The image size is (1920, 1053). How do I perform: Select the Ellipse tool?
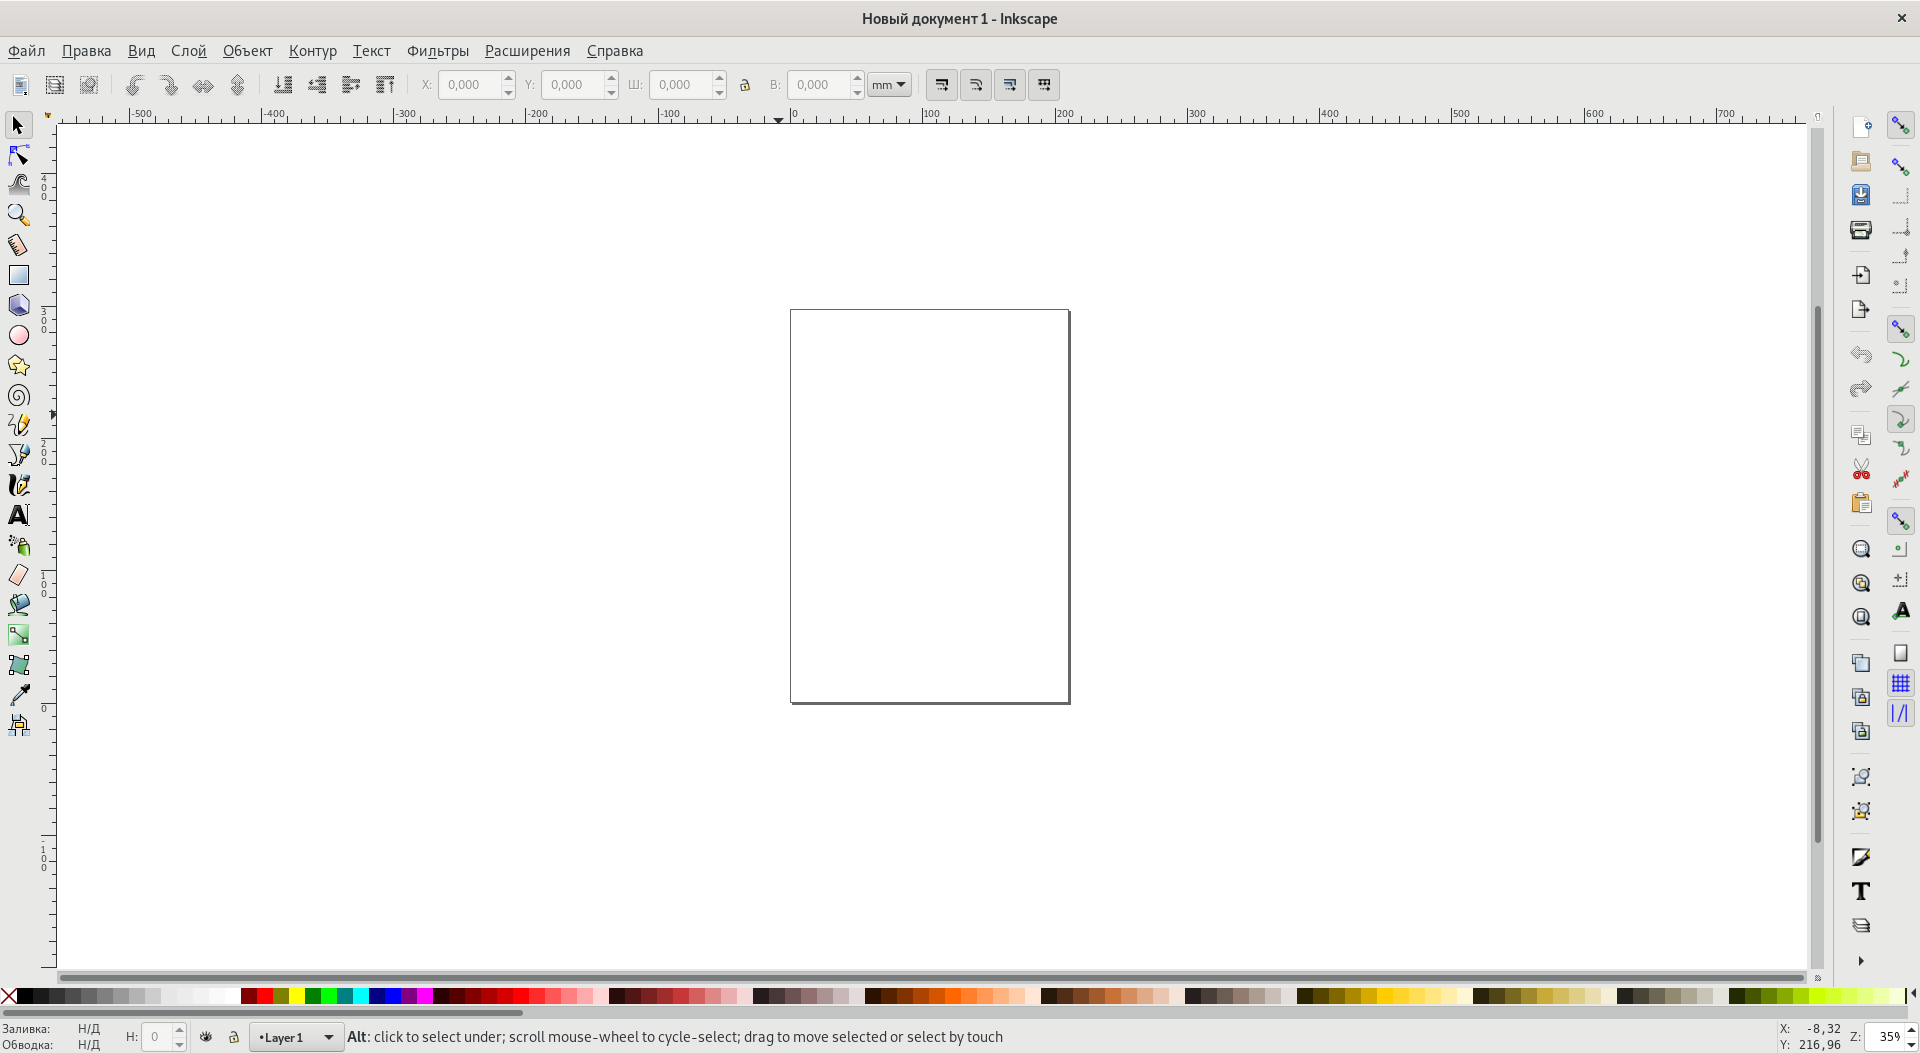(18, 335)
